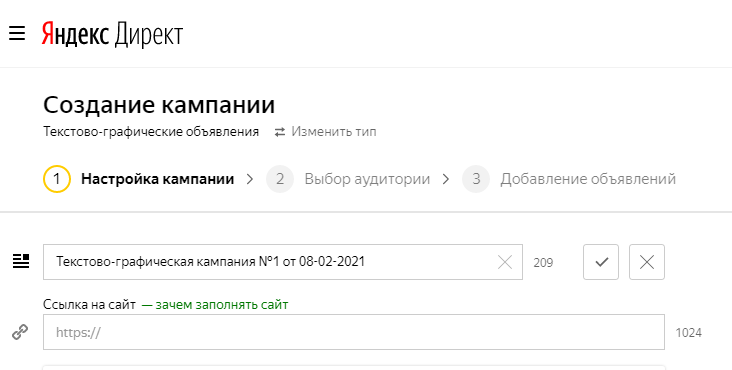Go to step Добавление объявлений

[588, 179]
